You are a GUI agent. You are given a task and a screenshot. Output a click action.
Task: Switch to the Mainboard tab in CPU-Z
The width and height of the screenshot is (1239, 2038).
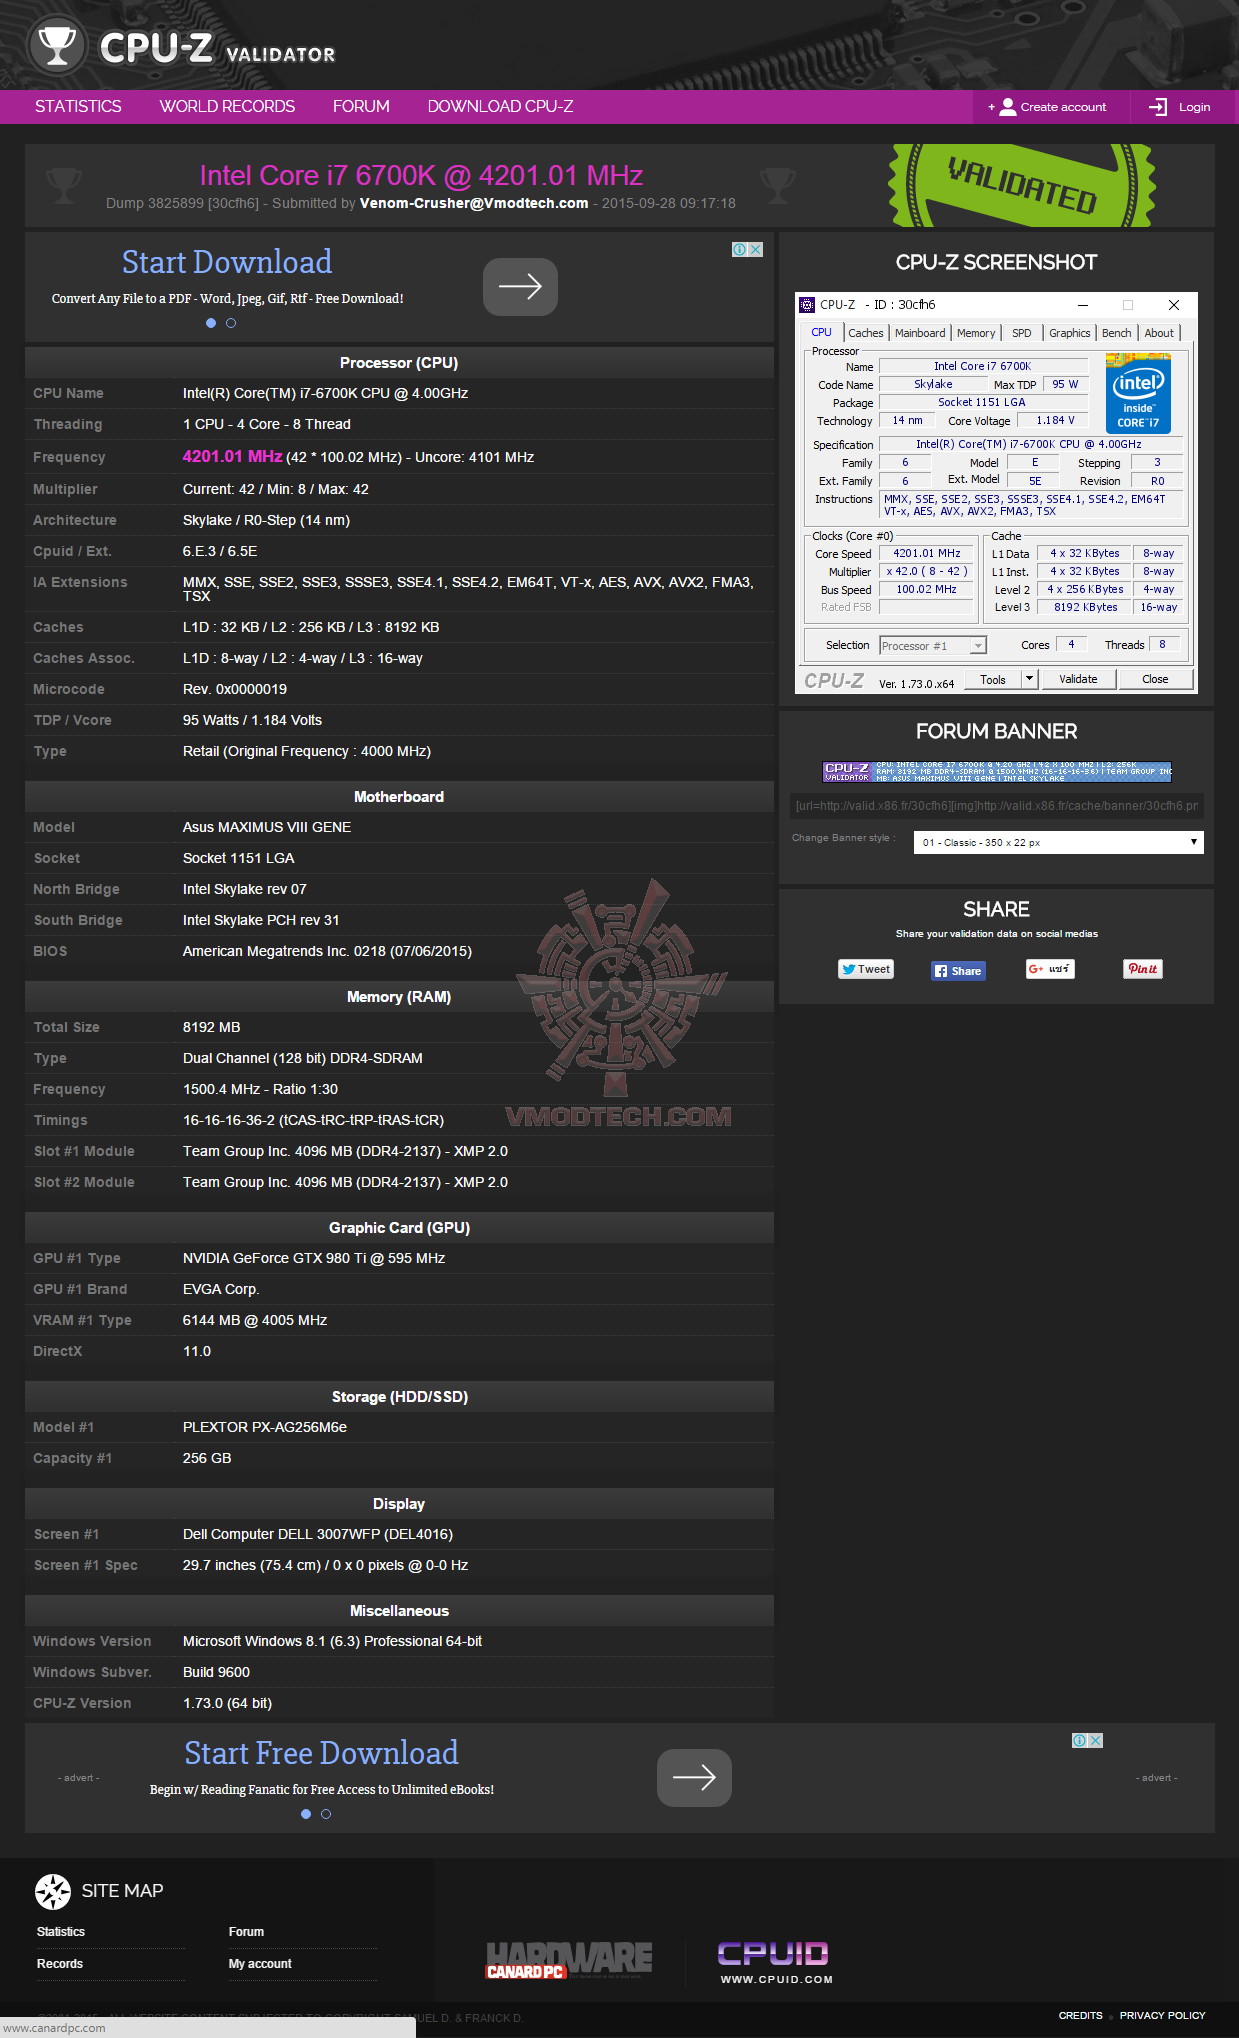pos(920,333)
